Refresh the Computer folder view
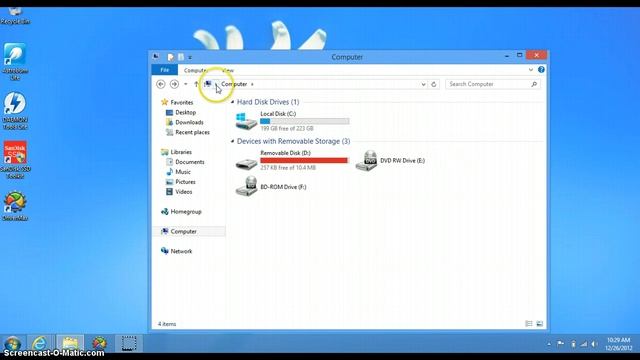This screenshot has width=640, height=360. click(434, 84)
